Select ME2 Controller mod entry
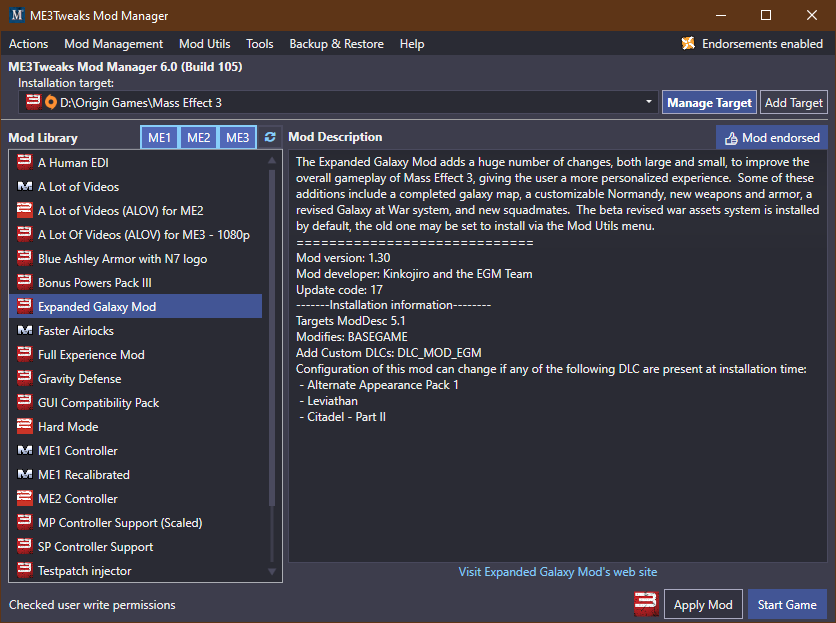 [x=136, y=498]
